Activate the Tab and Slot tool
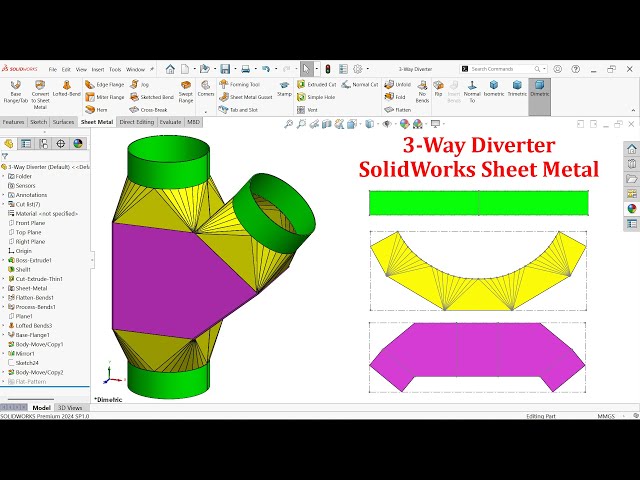Screen dimensions: 640x480 click(238, 110)
